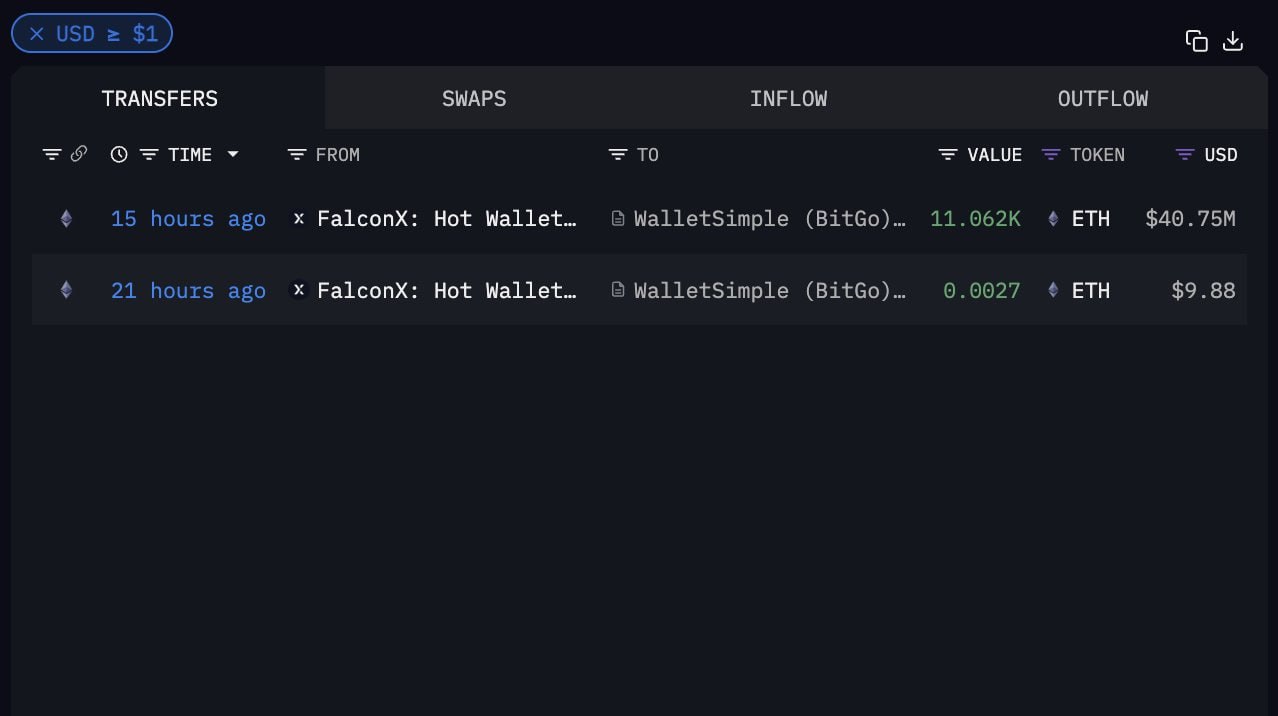Remove the USD ≥ $1 filter chip
This screenshot has width=1278, height=716.
click(x=37, y=34)
